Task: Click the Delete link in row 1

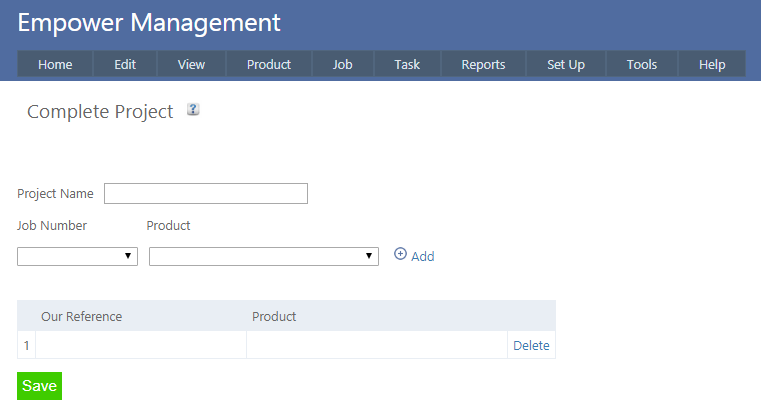Action: [x=531, y=346]
